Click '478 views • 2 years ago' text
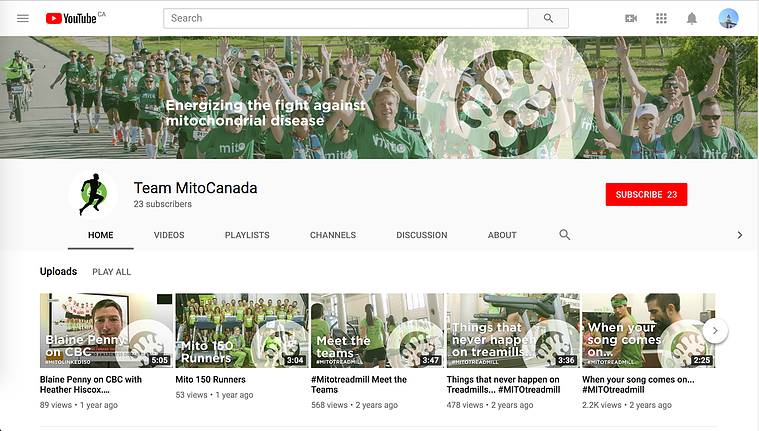The width and height of the screenshot is (759, 431). 490,405
